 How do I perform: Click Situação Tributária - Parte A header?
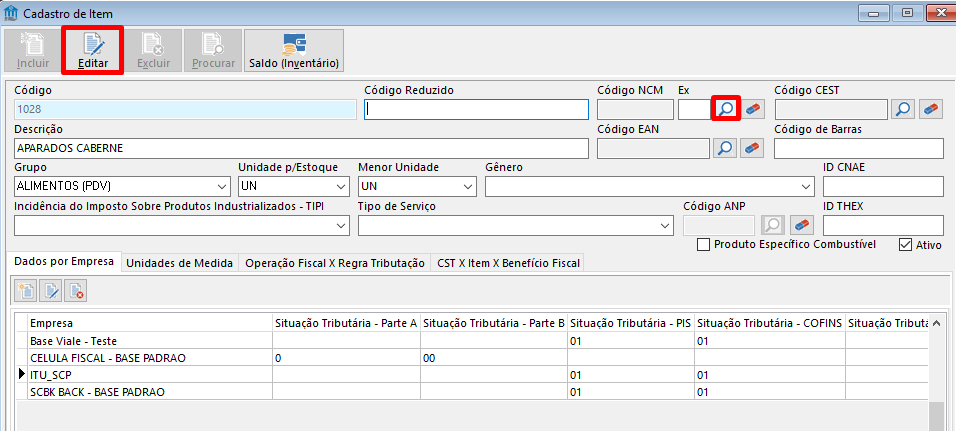[x=346, y=323]
